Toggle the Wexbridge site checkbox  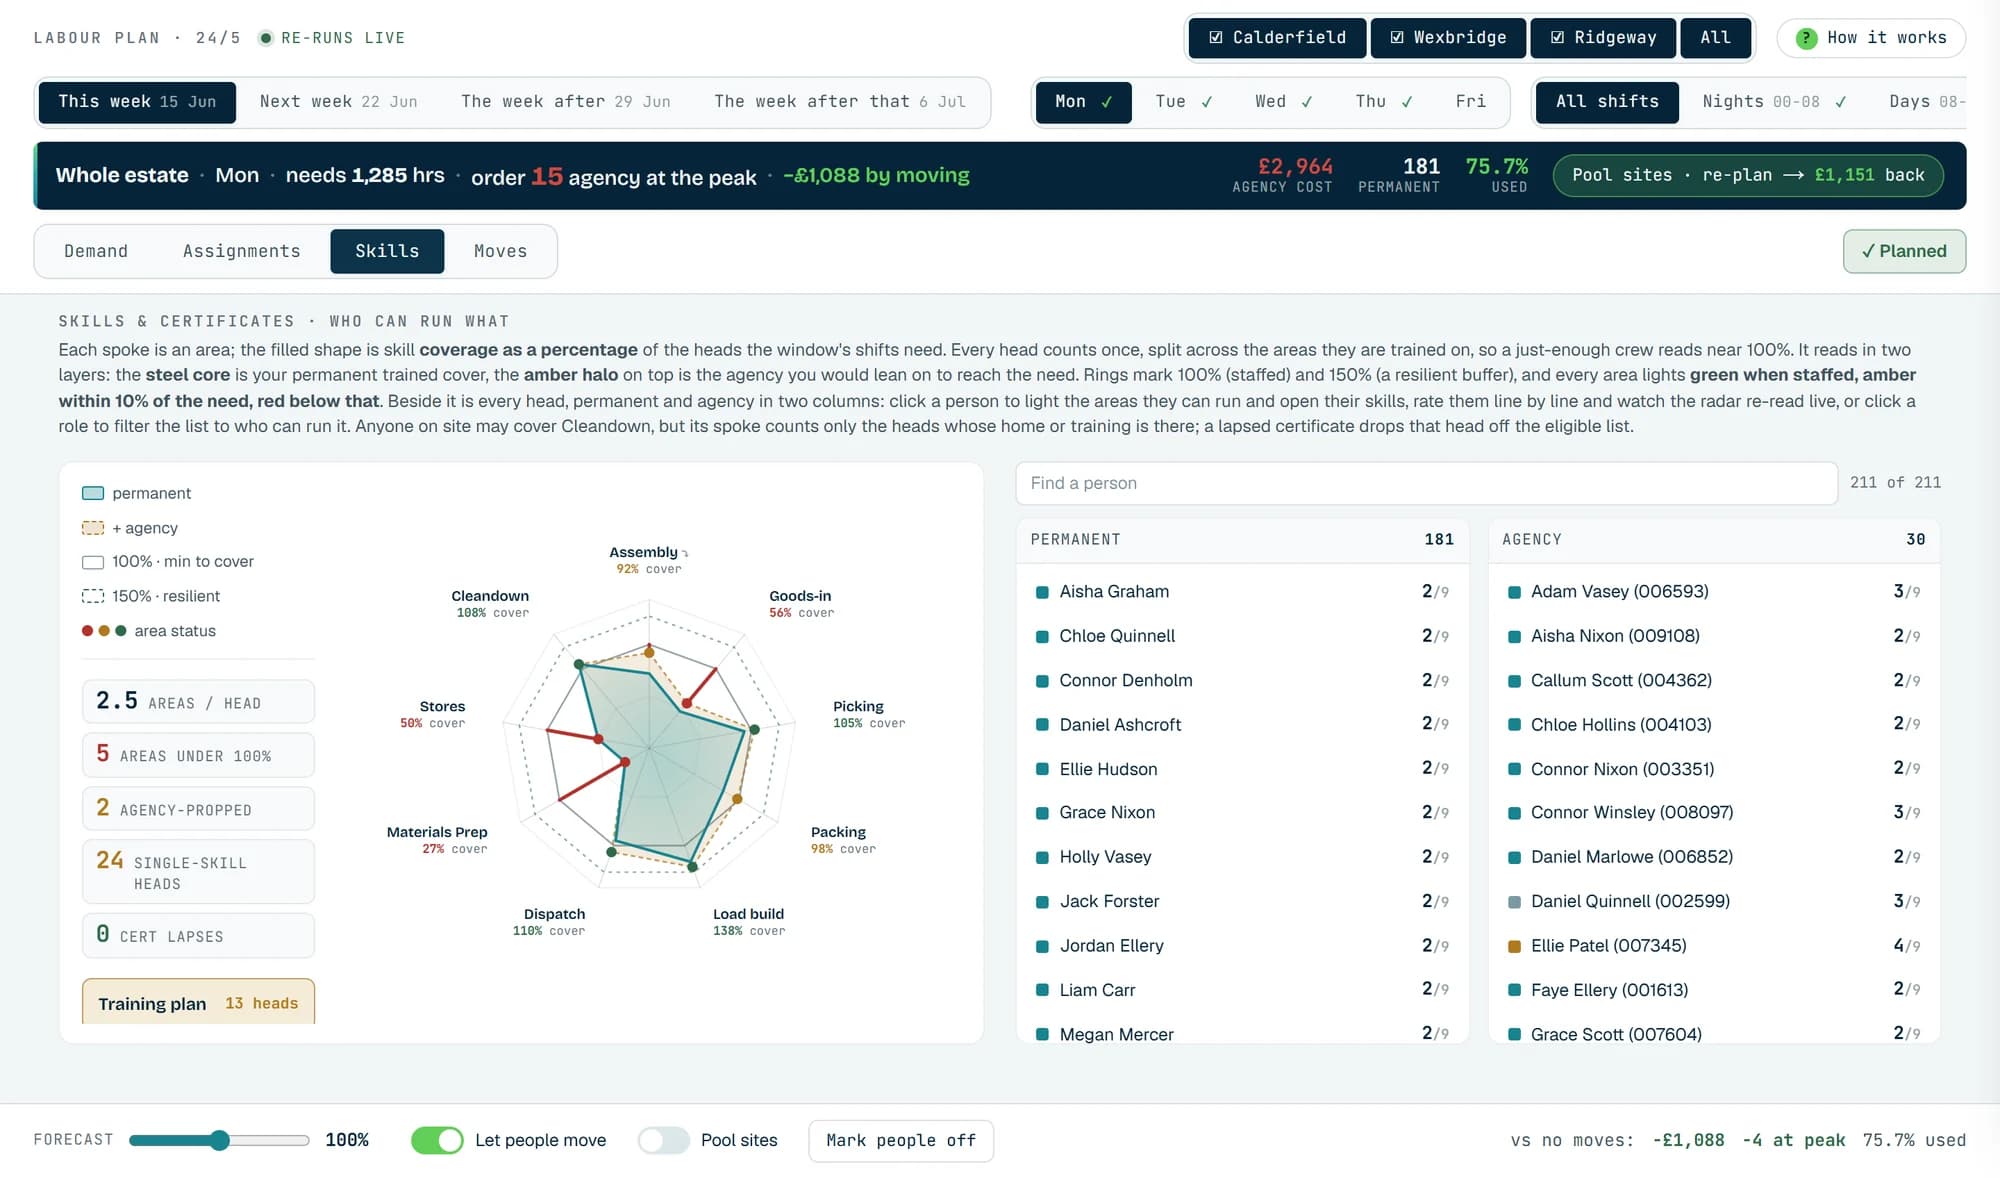coord(1448,38)
